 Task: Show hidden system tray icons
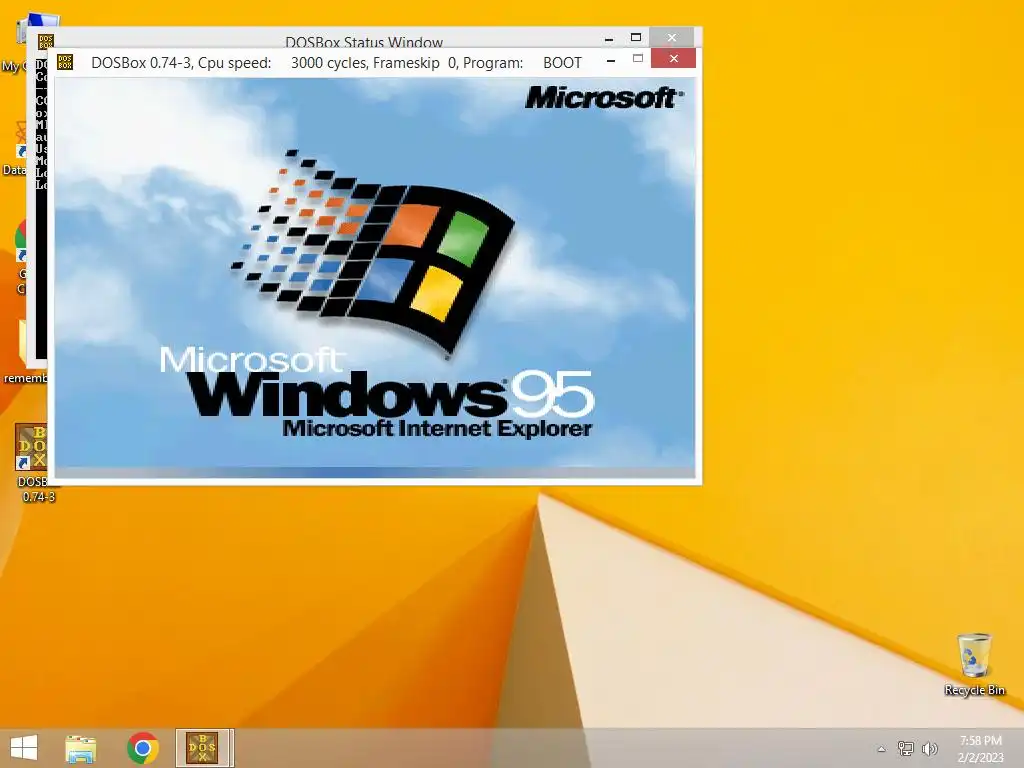coord(881,749)
